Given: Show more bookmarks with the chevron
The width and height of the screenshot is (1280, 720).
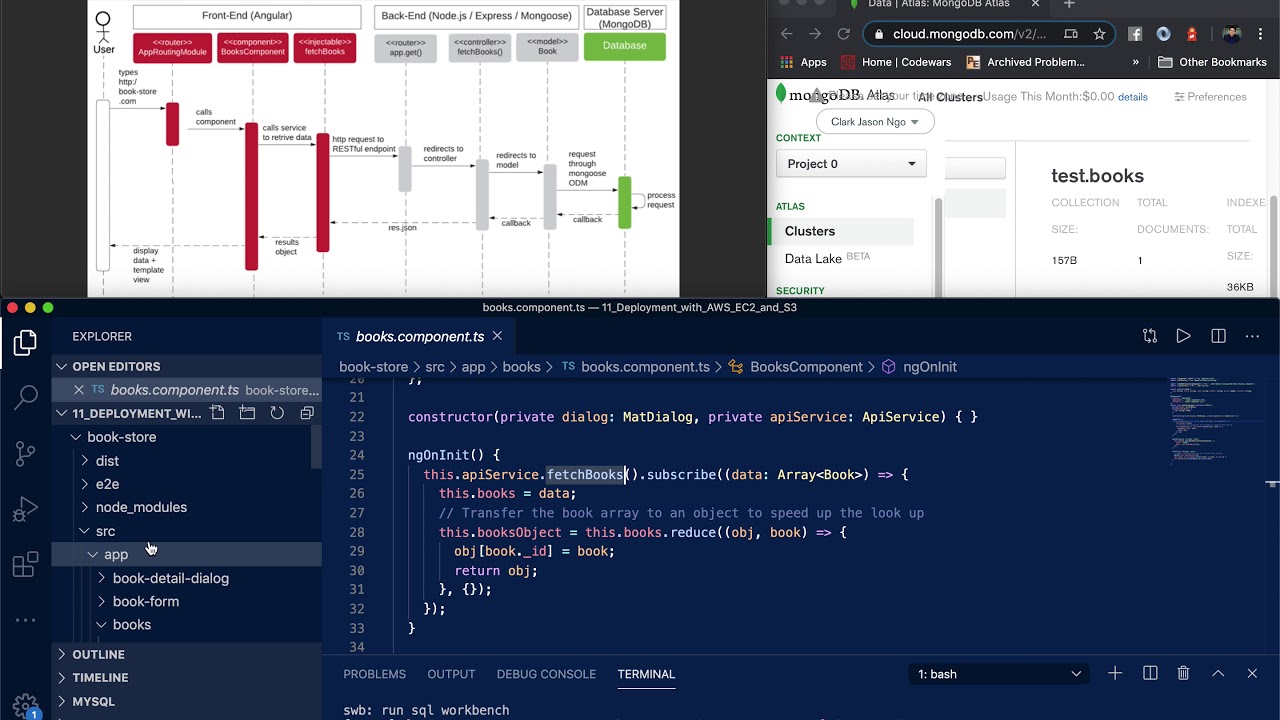Looking at the screenshot, I should [1135, 62].
